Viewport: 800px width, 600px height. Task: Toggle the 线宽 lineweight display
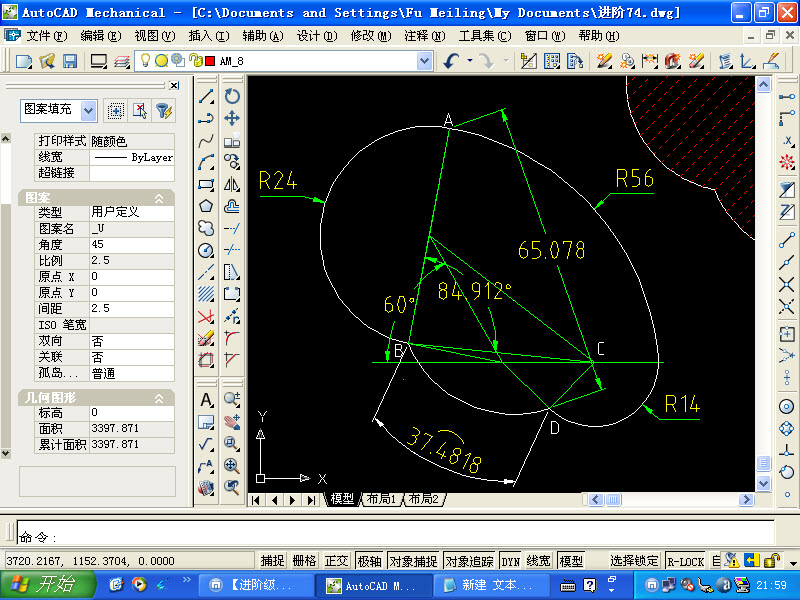[538, 561]
